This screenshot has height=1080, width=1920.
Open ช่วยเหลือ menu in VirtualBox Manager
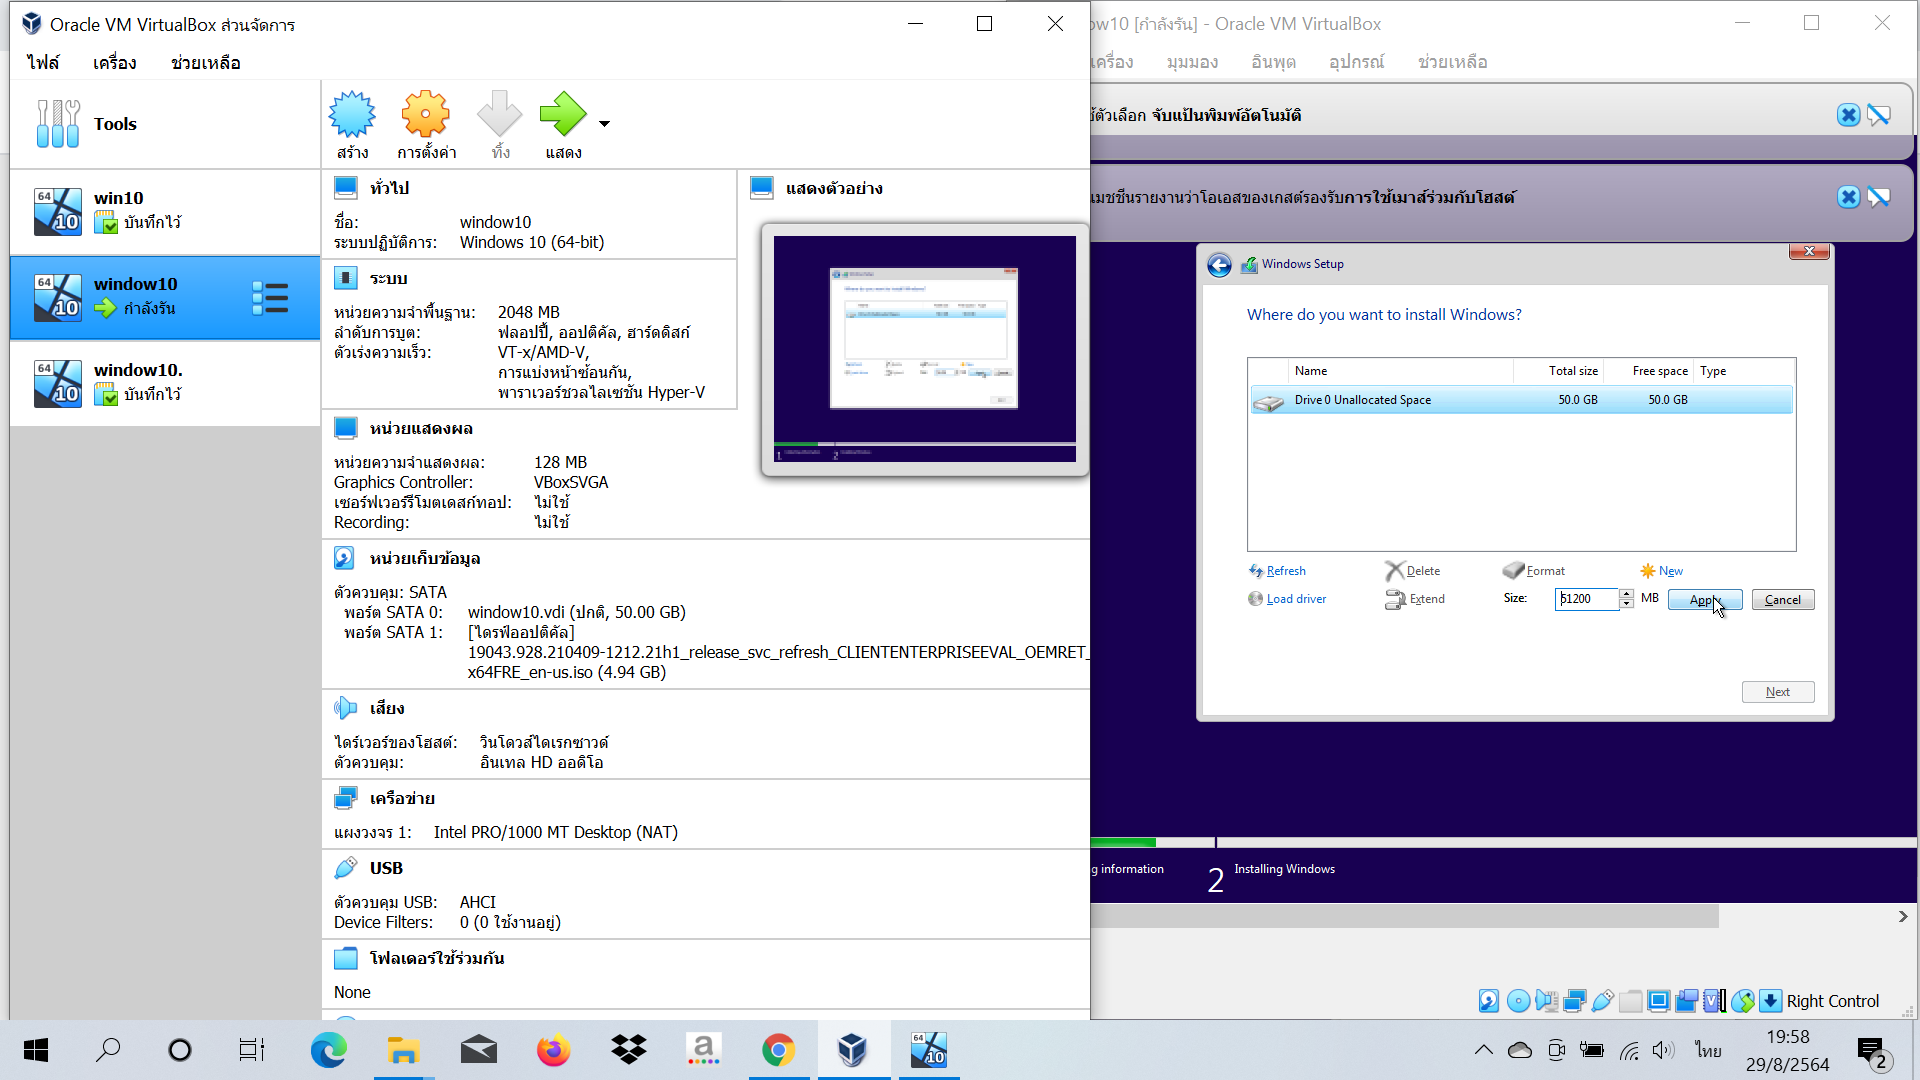(205, 63)
